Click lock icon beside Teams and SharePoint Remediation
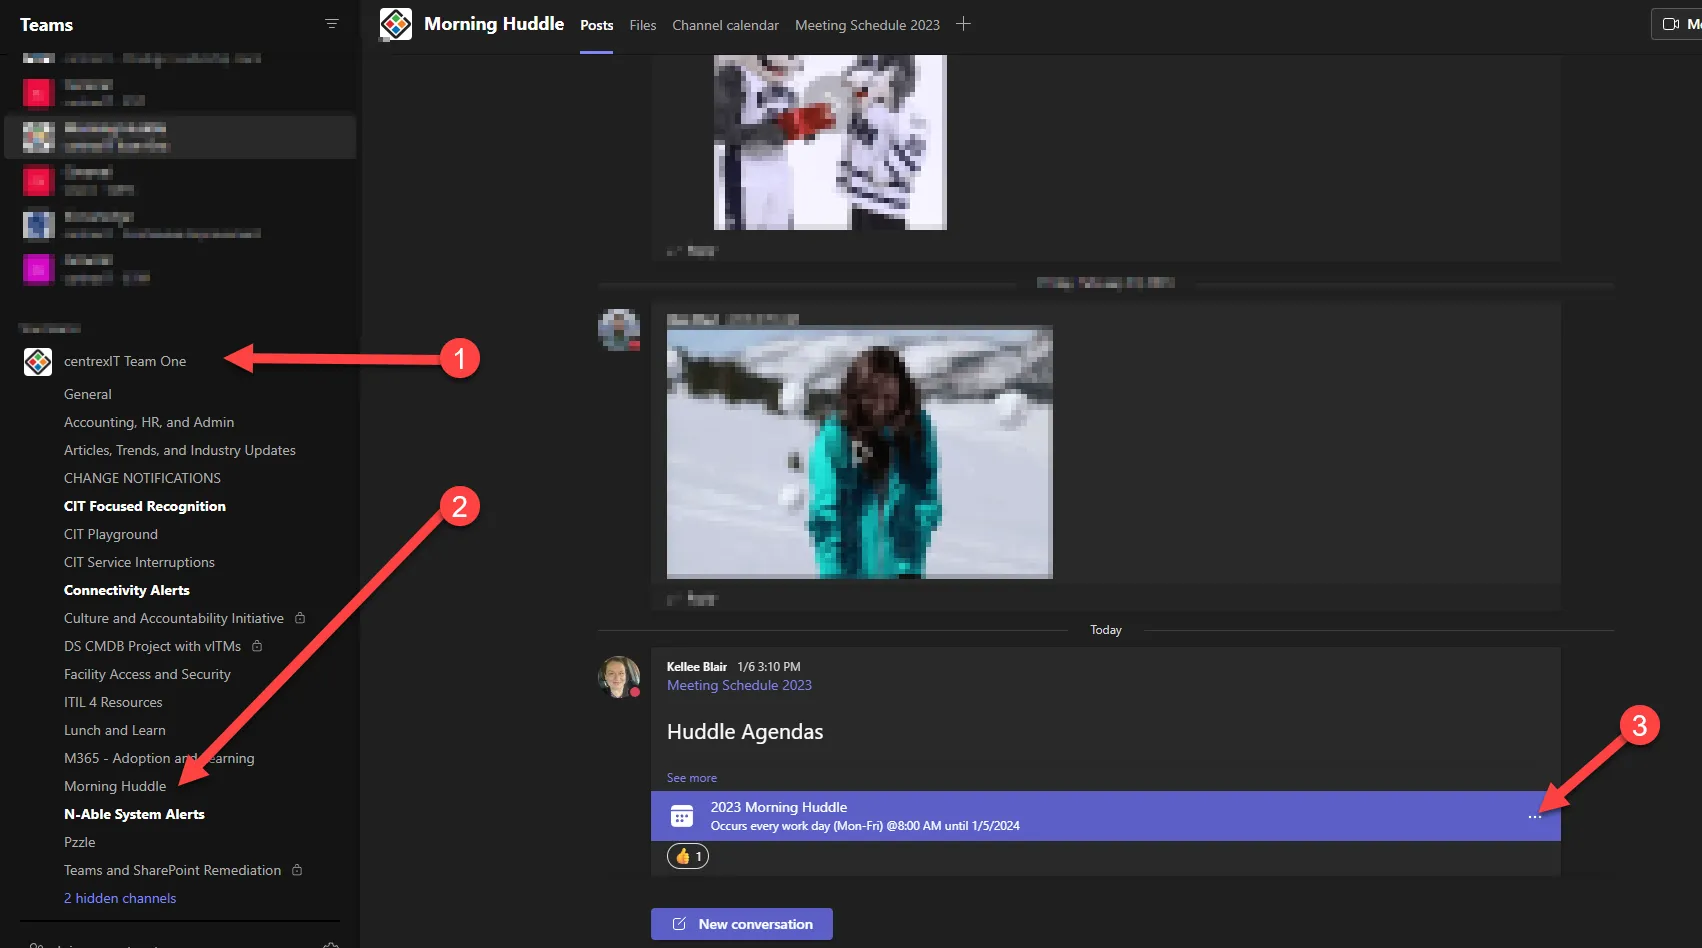Screen dimensions: 1702x948 coord(297,870)
